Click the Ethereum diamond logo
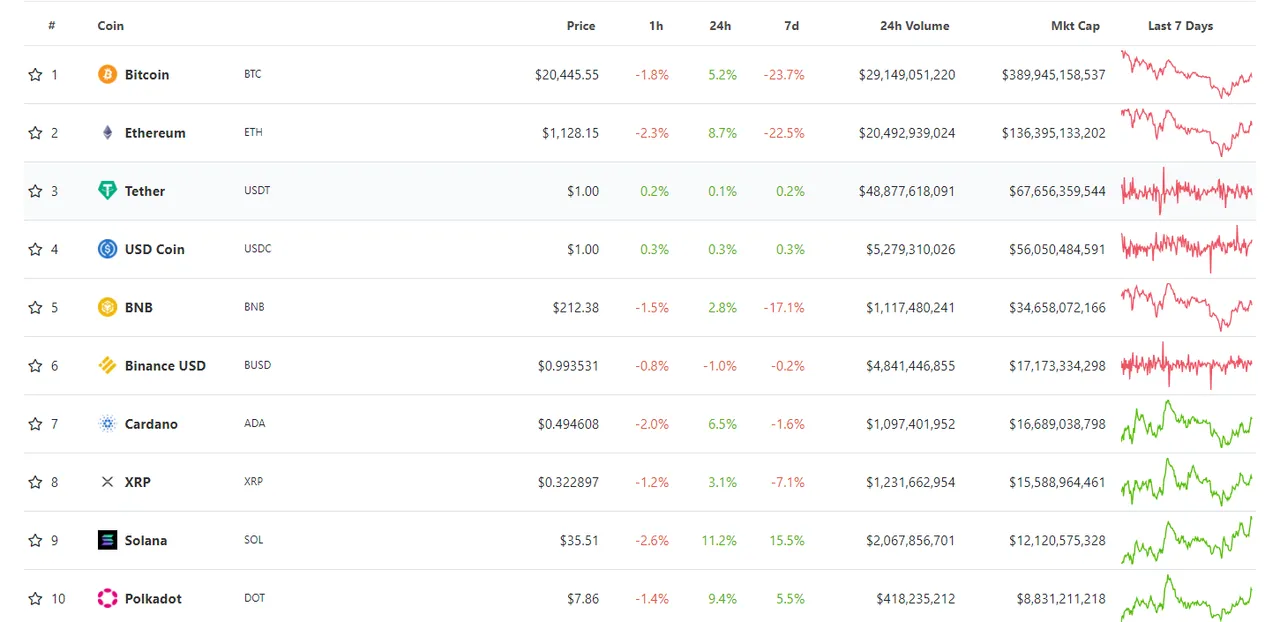Image resolution: width=1280 pixels, height=622 pixels. pos(107,132)
